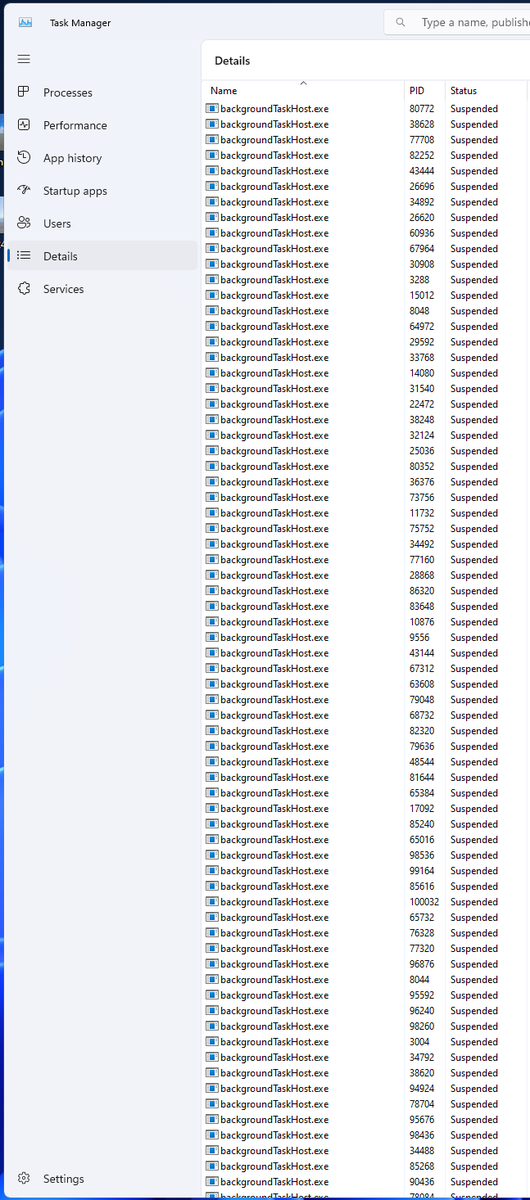Select process row with PID 43444
530x1200 pixels.
366,171
